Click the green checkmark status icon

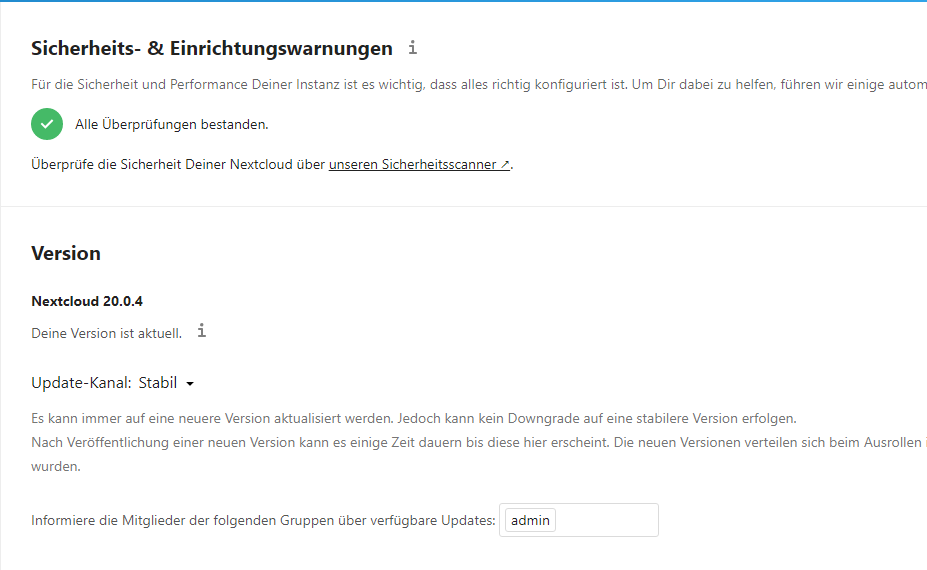point(47,124)
